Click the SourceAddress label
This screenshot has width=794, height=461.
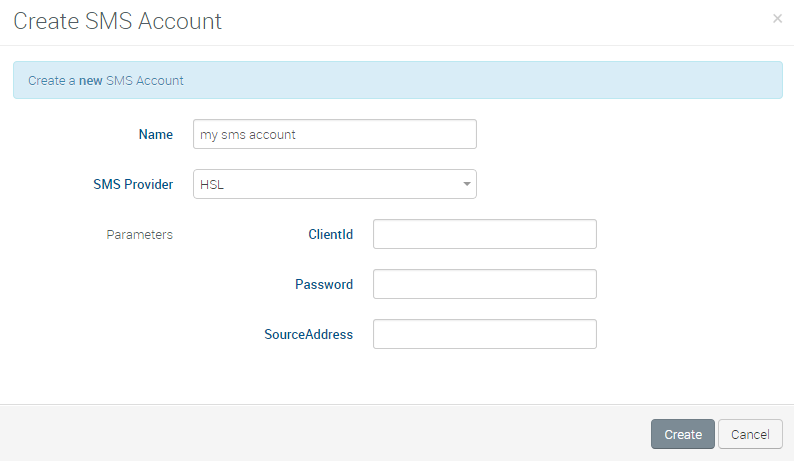[308, 334]
